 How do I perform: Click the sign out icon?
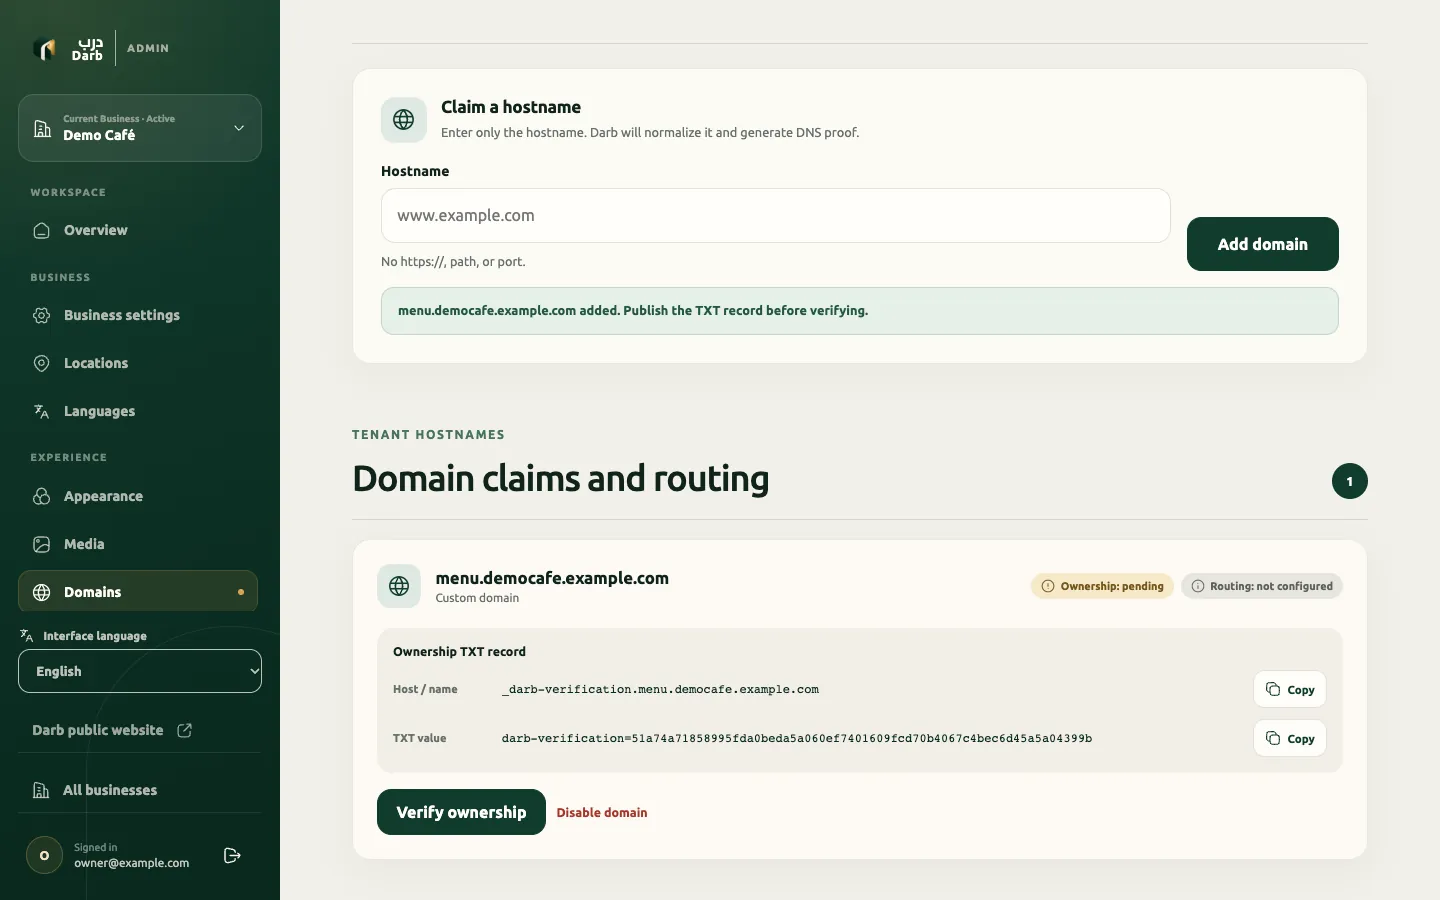pyautogui.click(x=232, y=855)
